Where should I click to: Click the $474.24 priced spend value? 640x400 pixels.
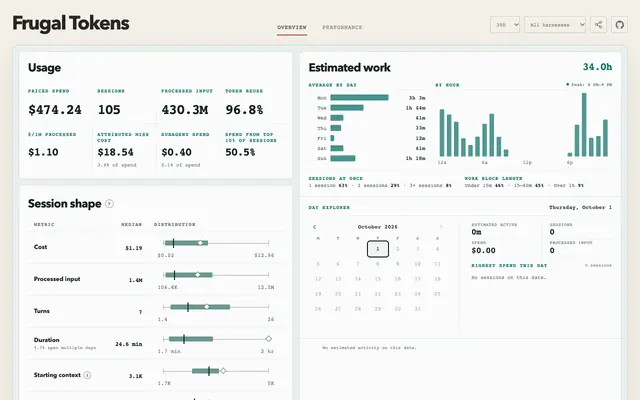tap(55, 110)
